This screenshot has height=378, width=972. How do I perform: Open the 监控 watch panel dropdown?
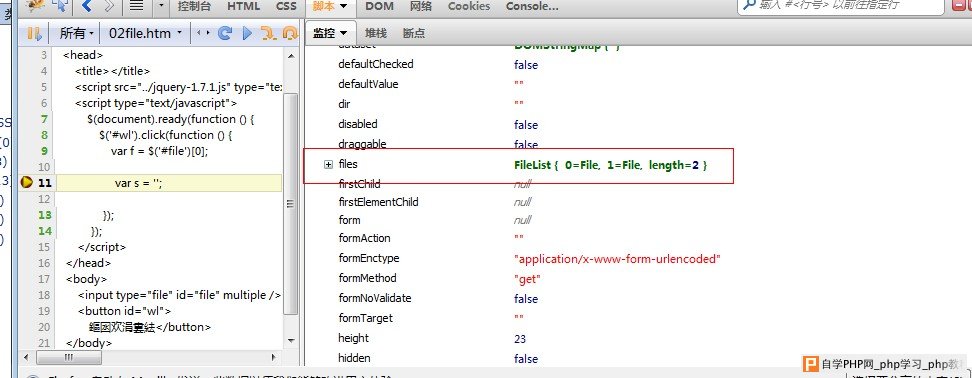coord(330,33)
